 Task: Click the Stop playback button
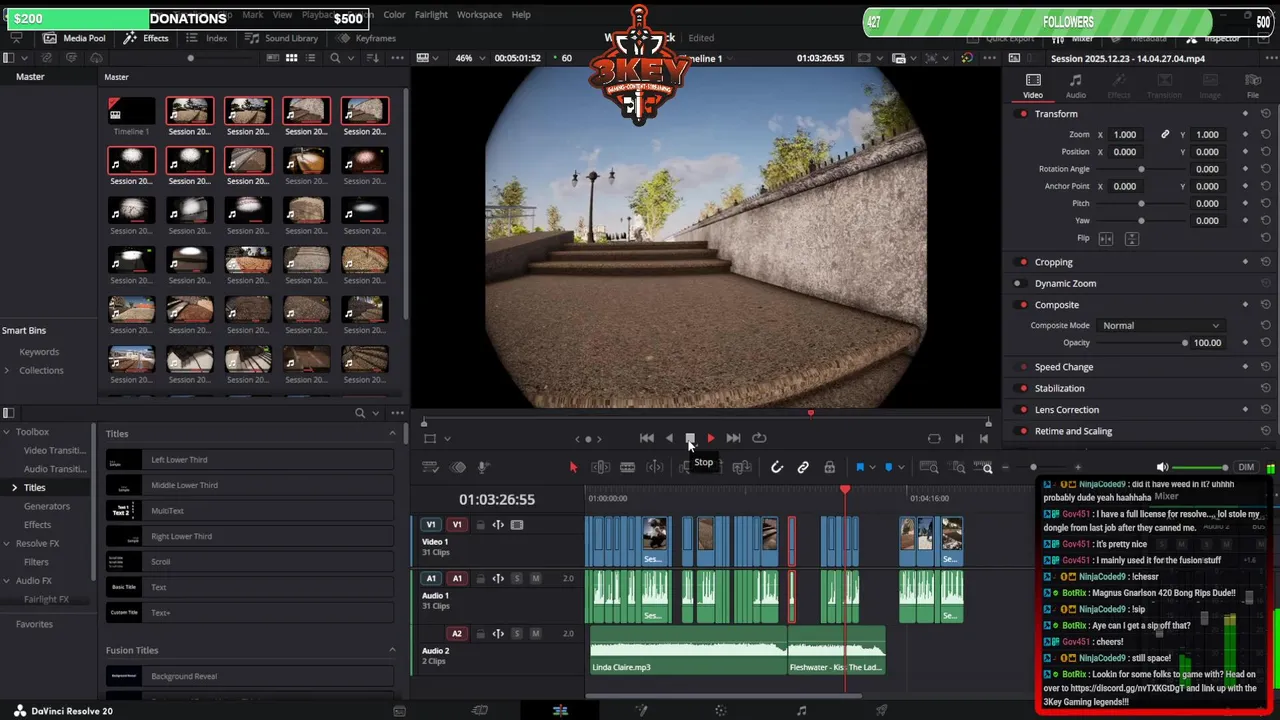pos(690,438)
